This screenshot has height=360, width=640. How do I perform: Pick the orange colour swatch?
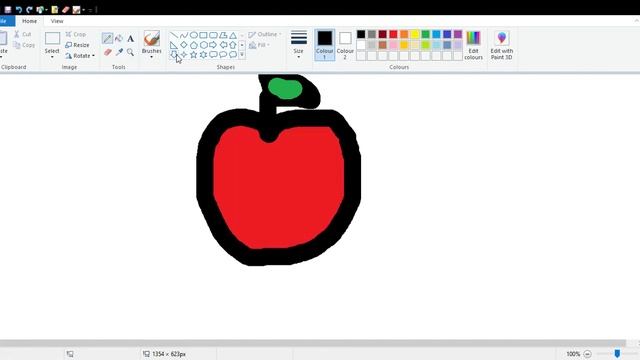pyautogui.click(x=404, y=34)
